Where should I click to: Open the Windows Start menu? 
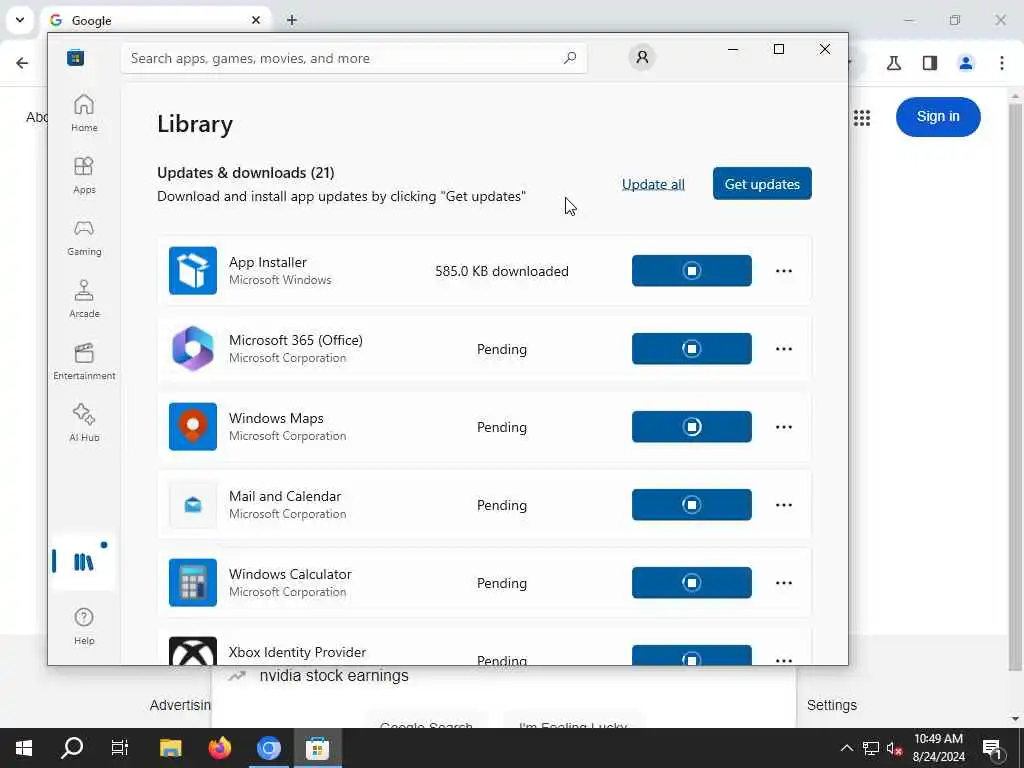click(24, 748)
